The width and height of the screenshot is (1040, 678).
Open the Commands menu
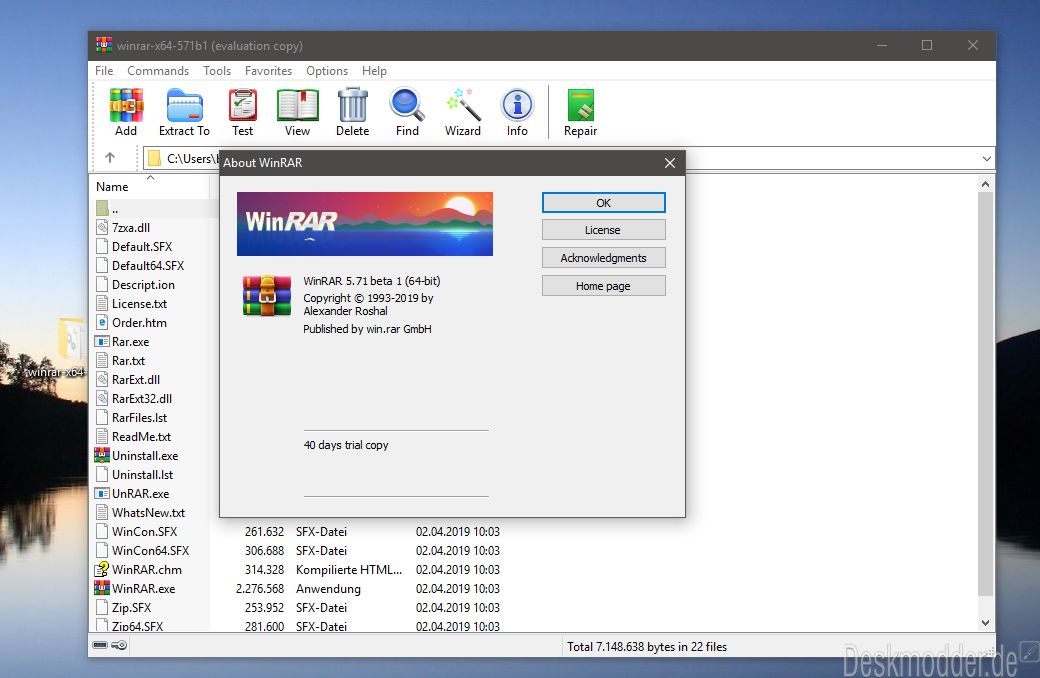(x=158, y=71)
